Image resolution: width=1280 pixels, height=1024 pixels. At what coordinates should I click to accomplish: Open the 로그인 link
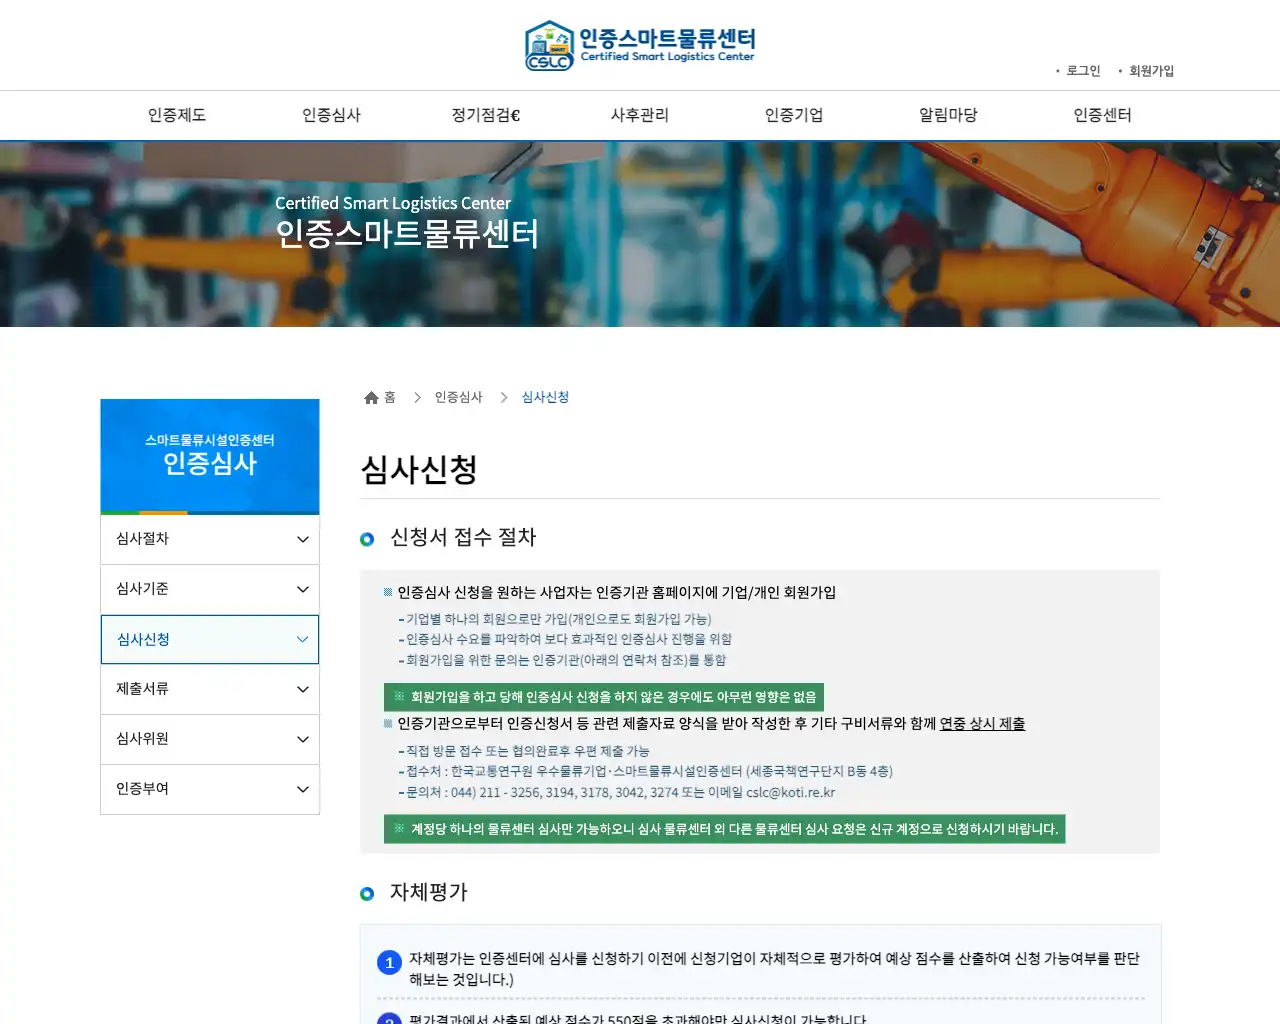(1083, 71)
